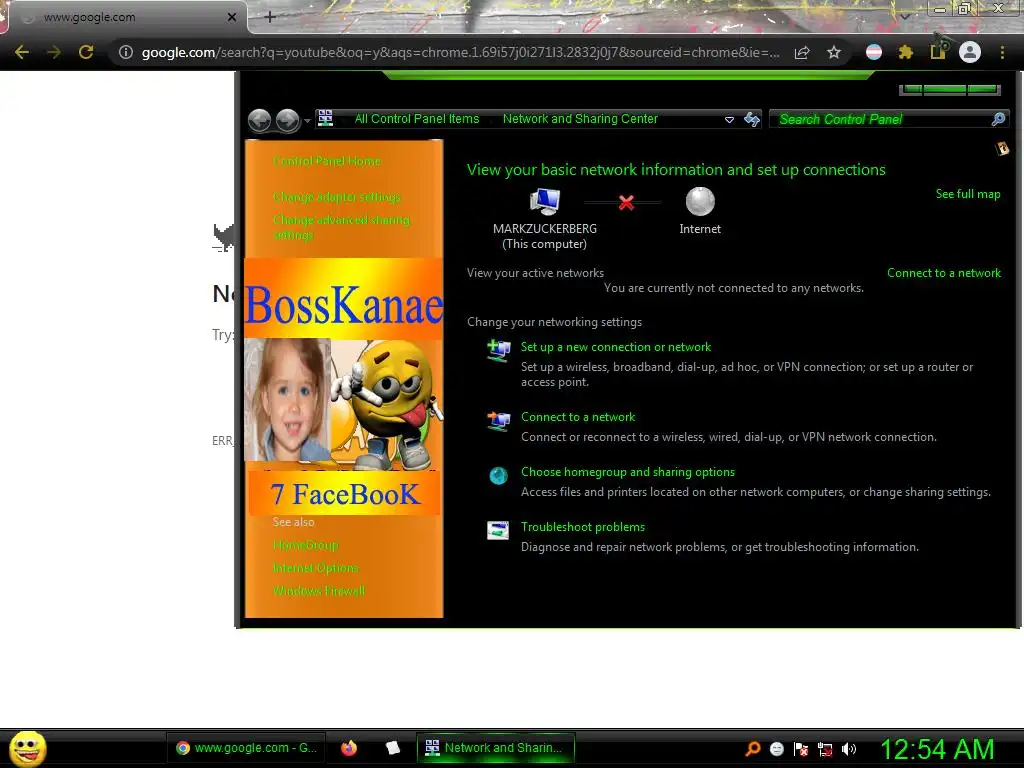Click the white paper icon on taskbar
The image size is (1024, 768).
392,748
